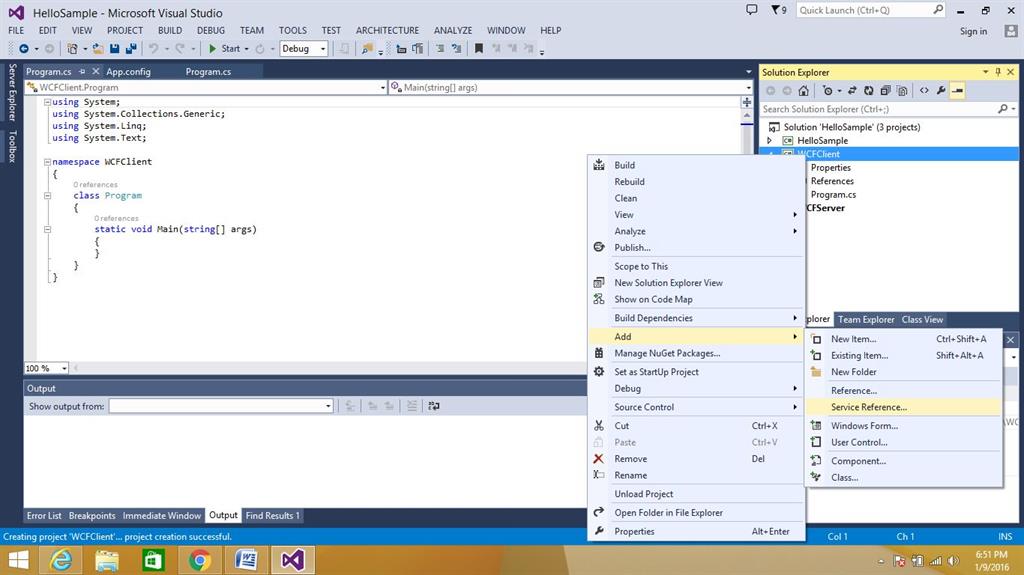
Task: Click the Collapse All icon in Solution Explorer
Action: coord(886,91)
